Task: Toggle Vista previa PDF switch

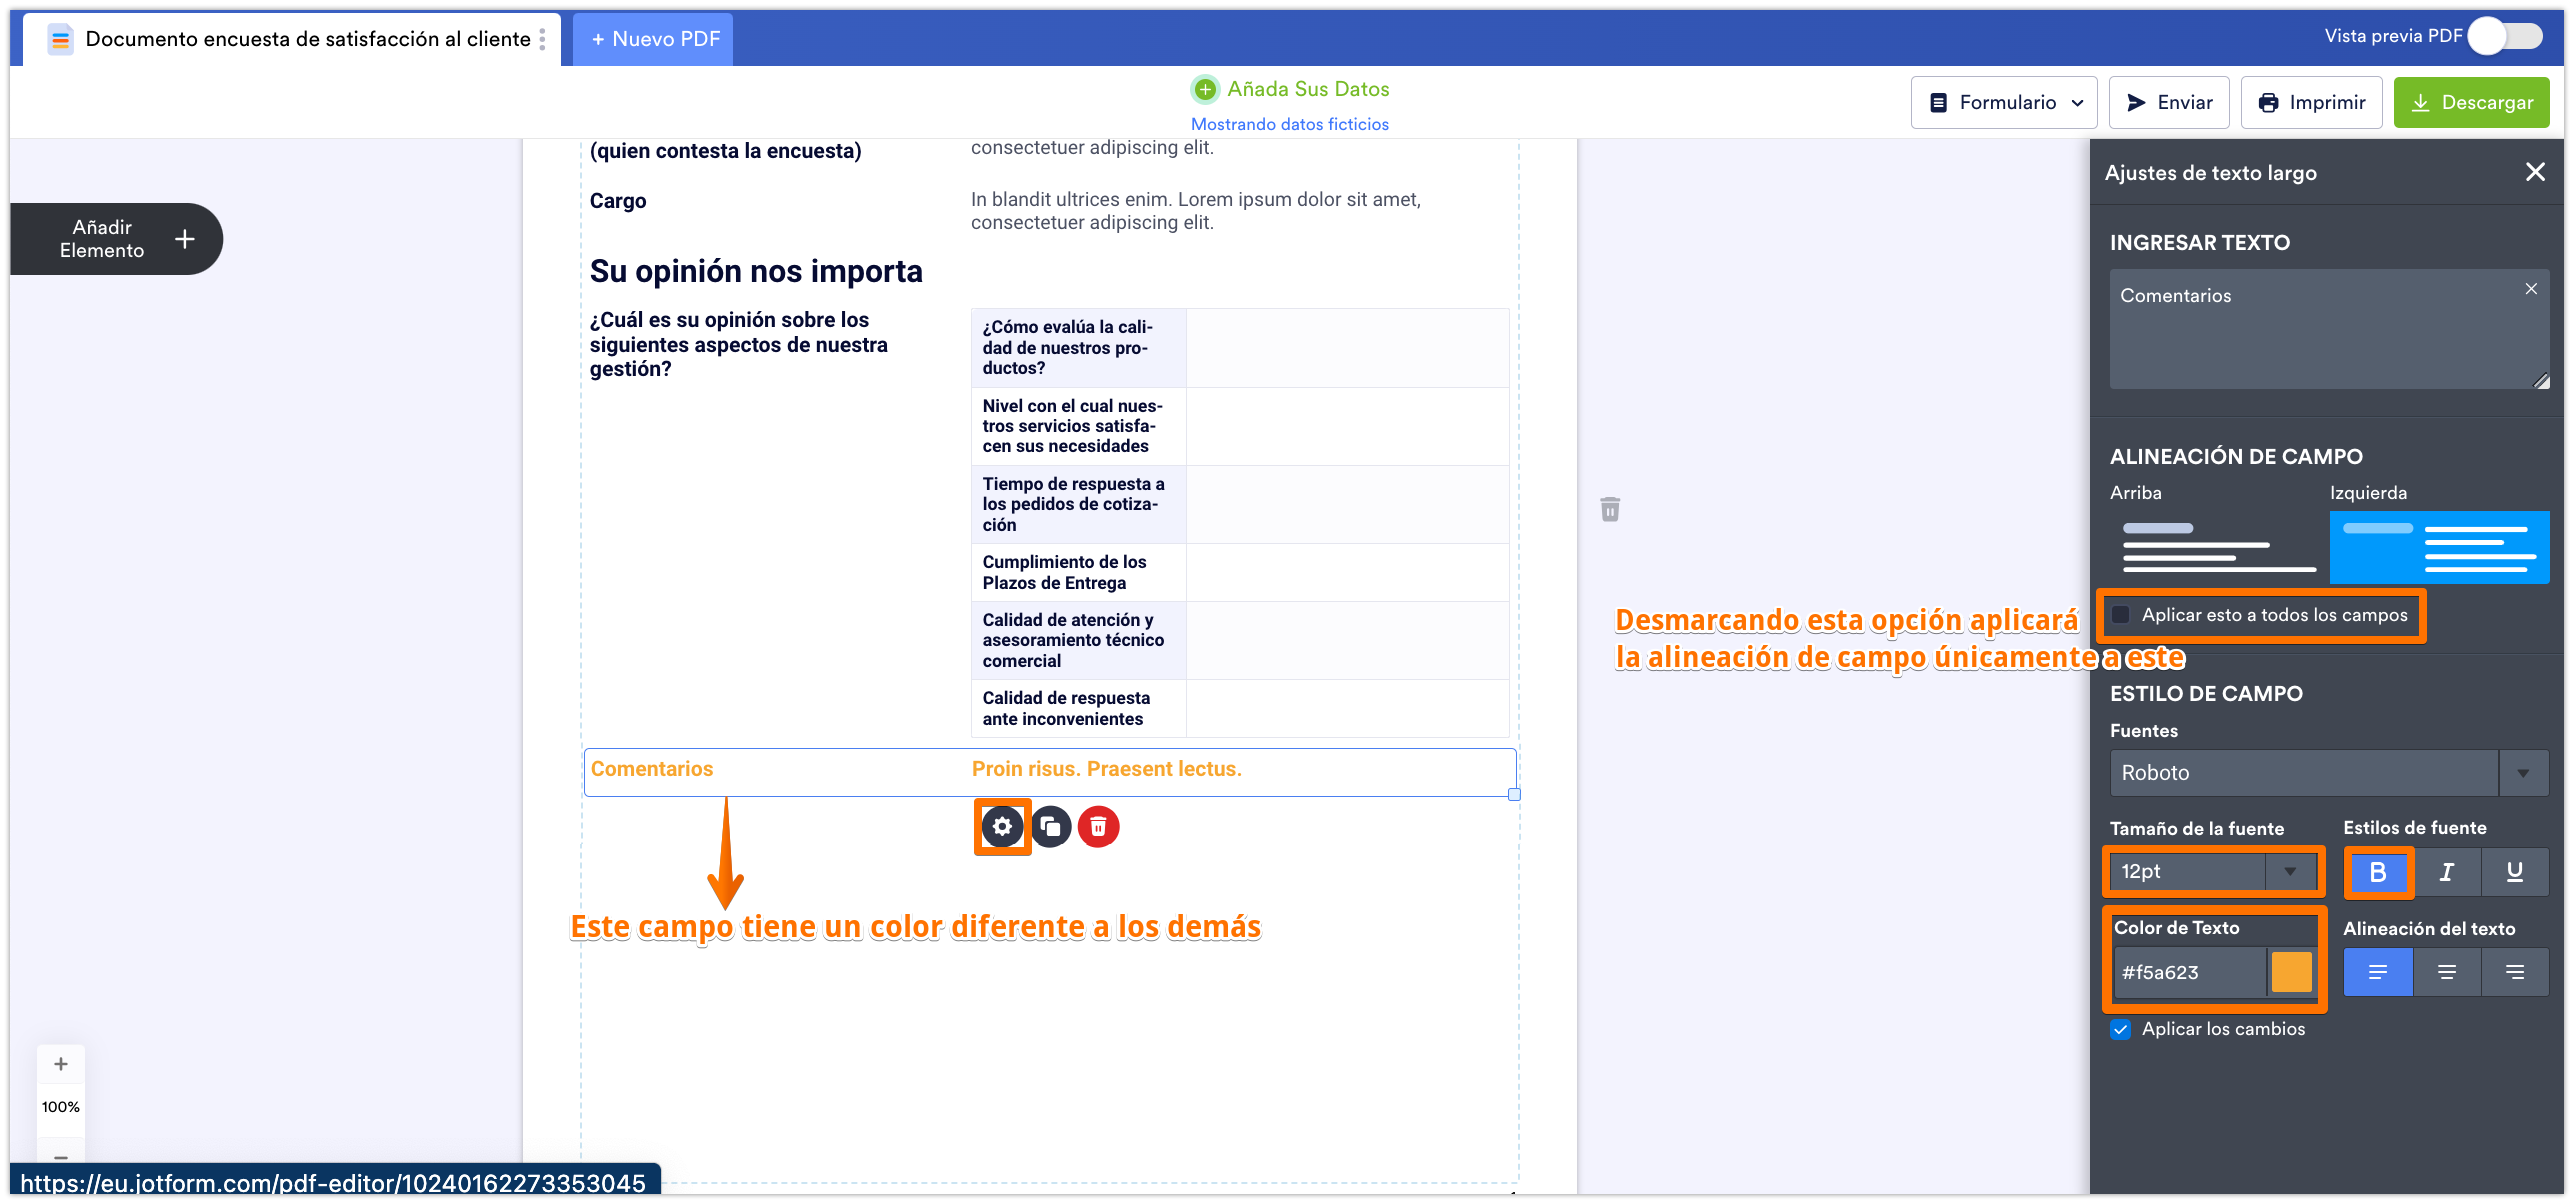Action: (x=2504, y=37)
